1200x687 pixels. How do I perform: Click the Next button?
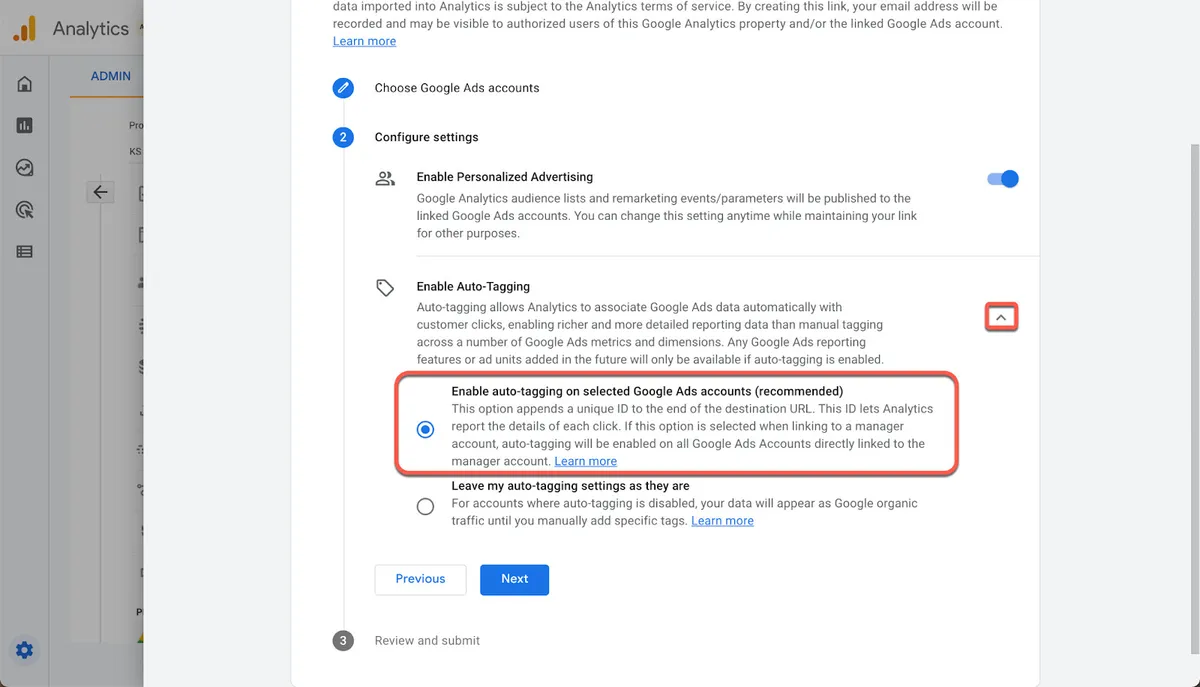coord(514,580)
